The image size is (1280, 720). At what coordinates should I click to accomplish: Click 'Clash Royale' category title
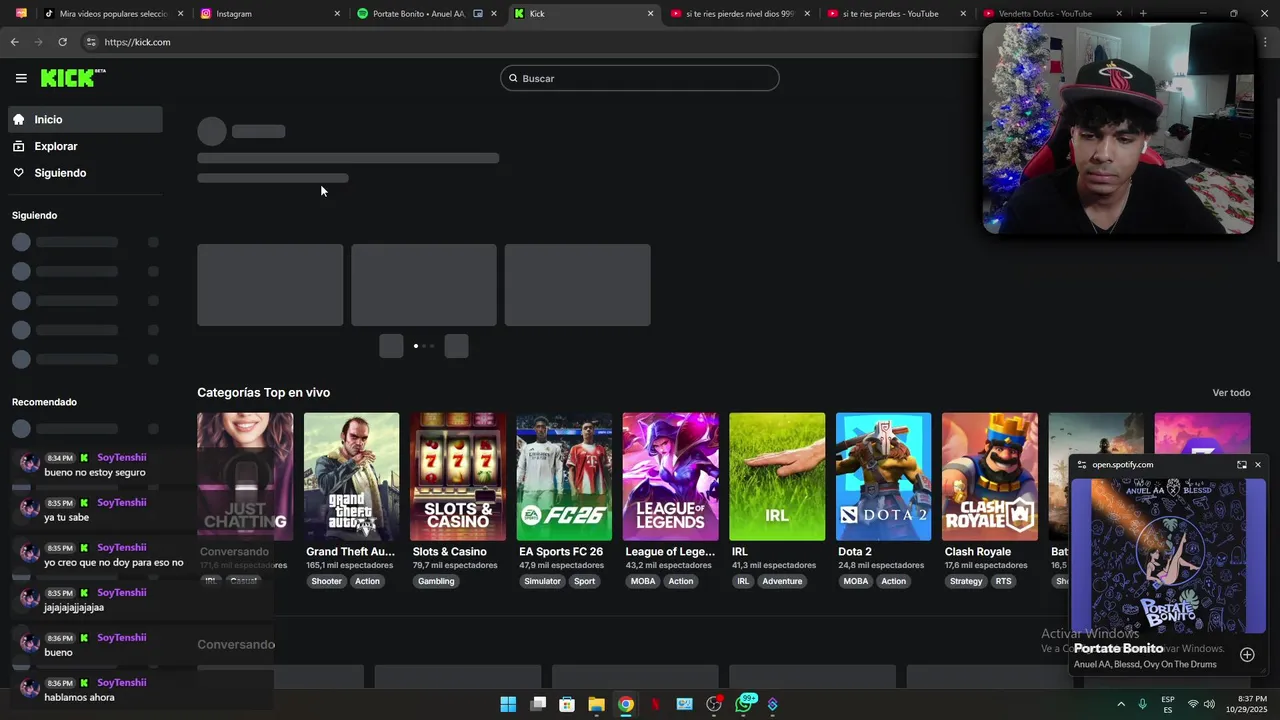[978, 552]
